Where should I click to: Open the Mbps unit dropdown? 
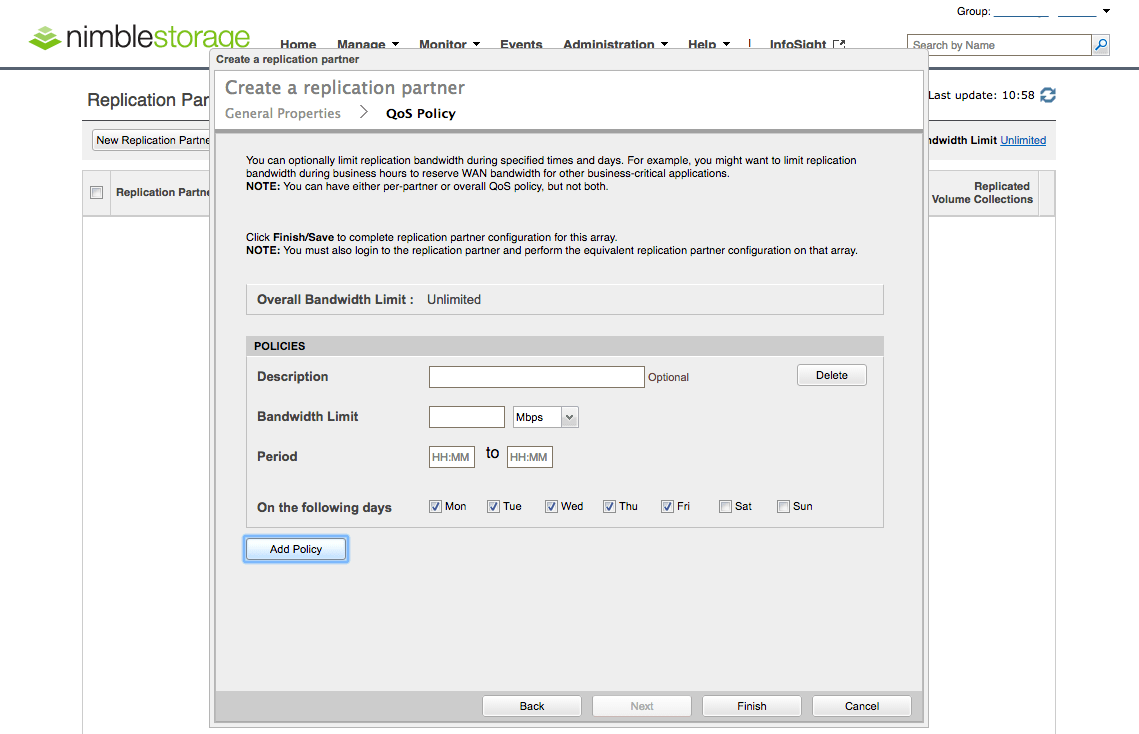(x=546, y=417)
